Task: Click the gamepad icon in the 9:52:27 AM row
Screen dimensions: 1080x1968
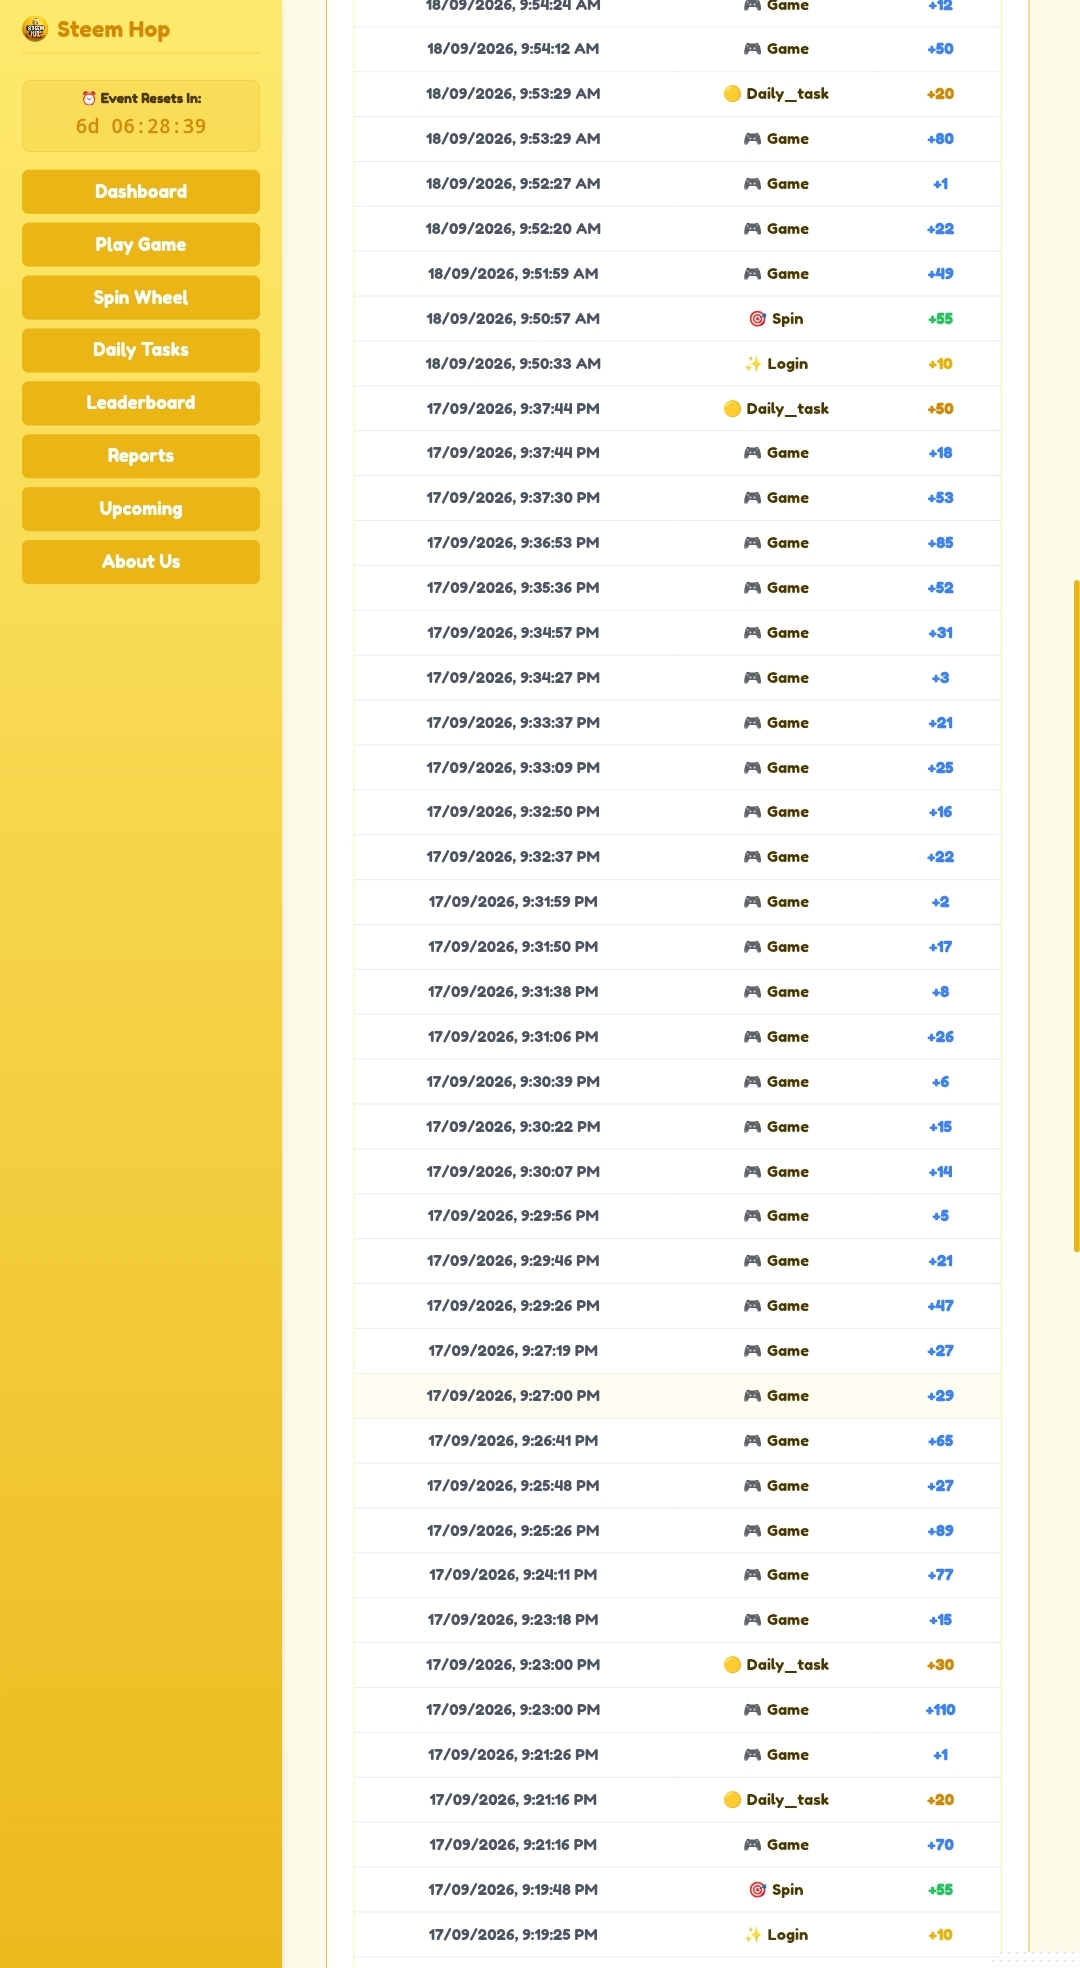Action: 752,183
